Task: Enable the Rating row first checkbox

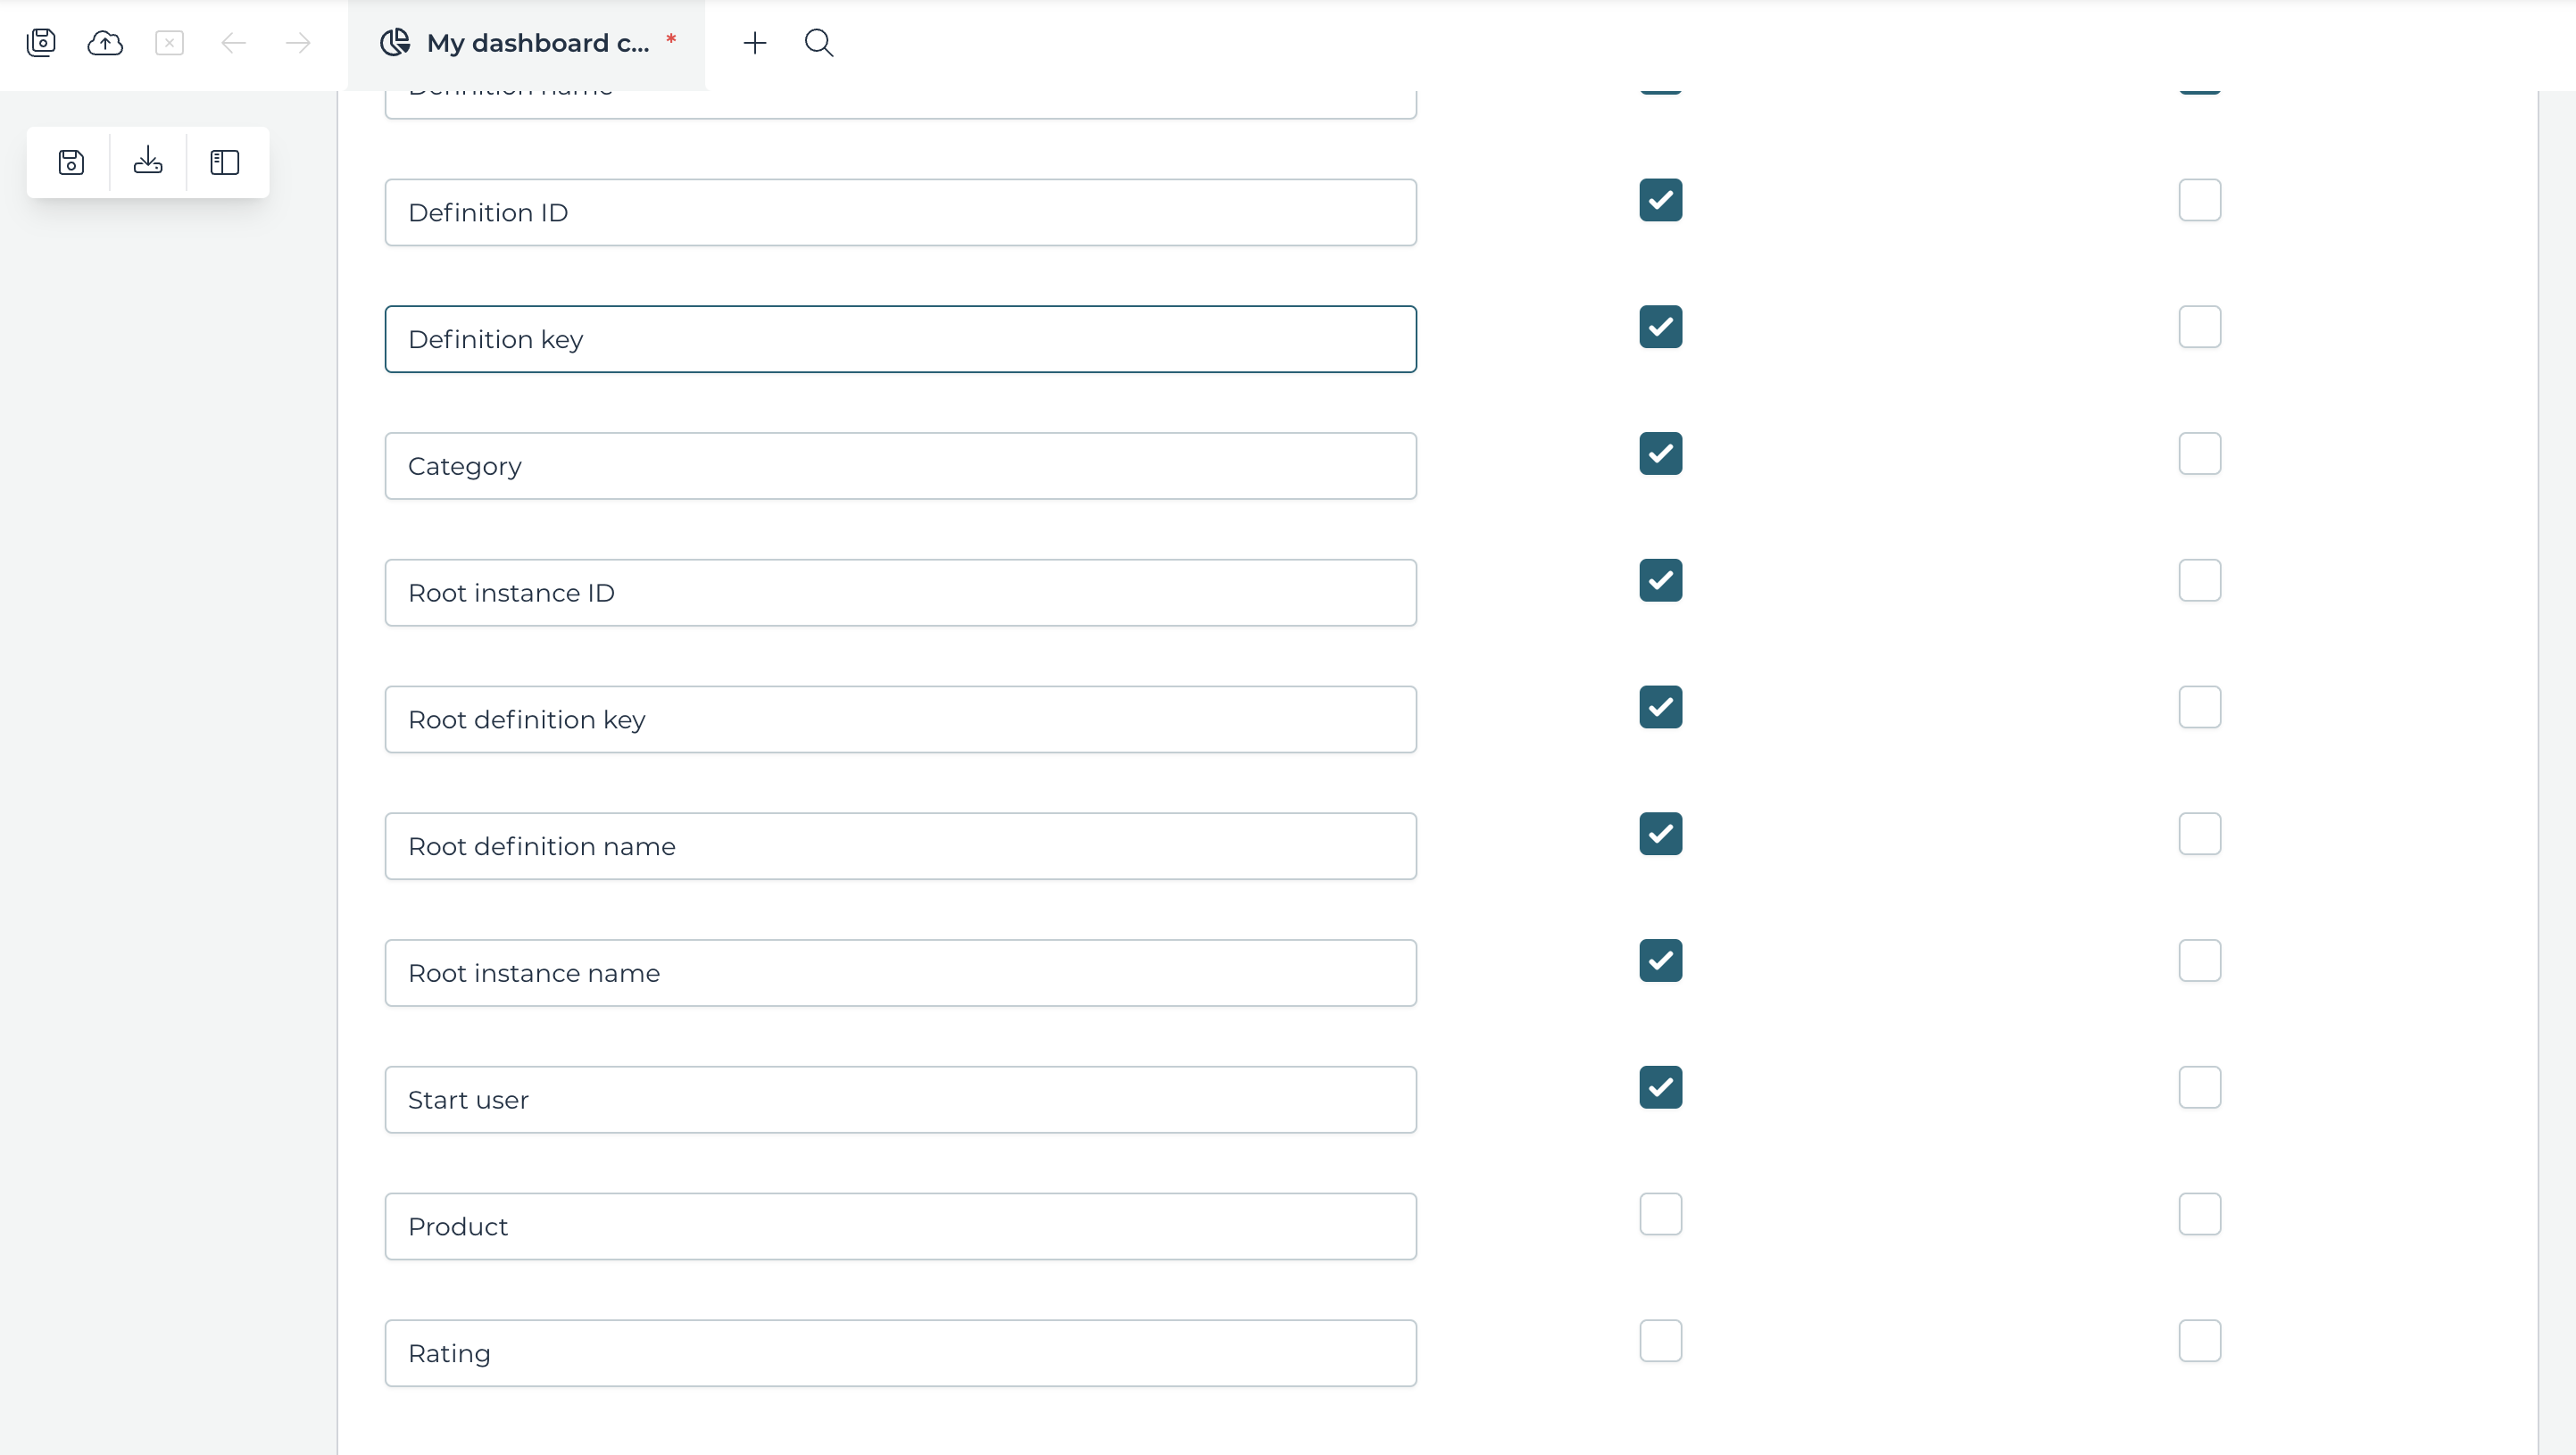Action: [x=1659, y=1340]
